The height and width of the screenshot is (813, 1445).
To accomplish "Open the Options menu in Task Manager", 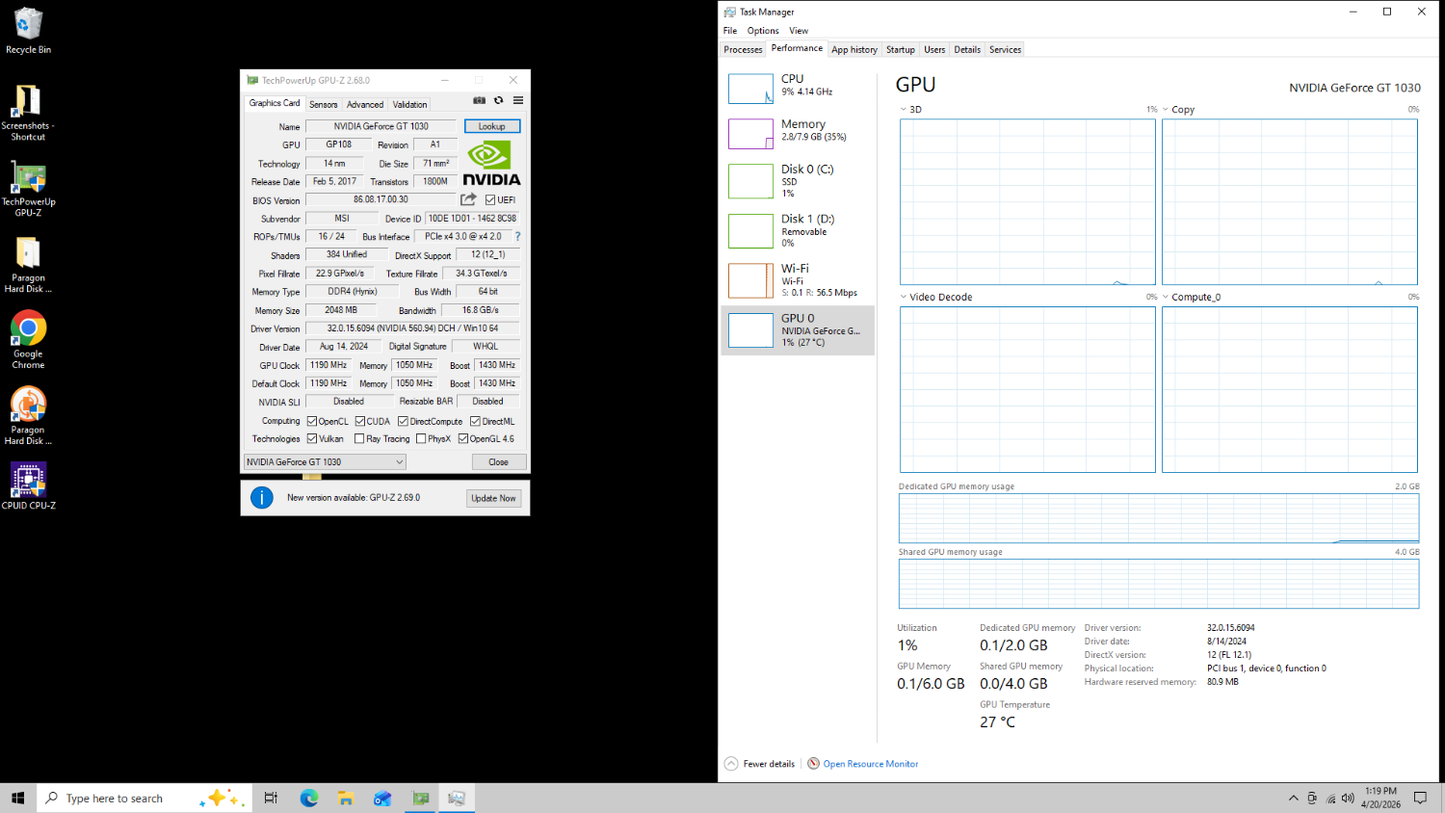I will (763, 31).
